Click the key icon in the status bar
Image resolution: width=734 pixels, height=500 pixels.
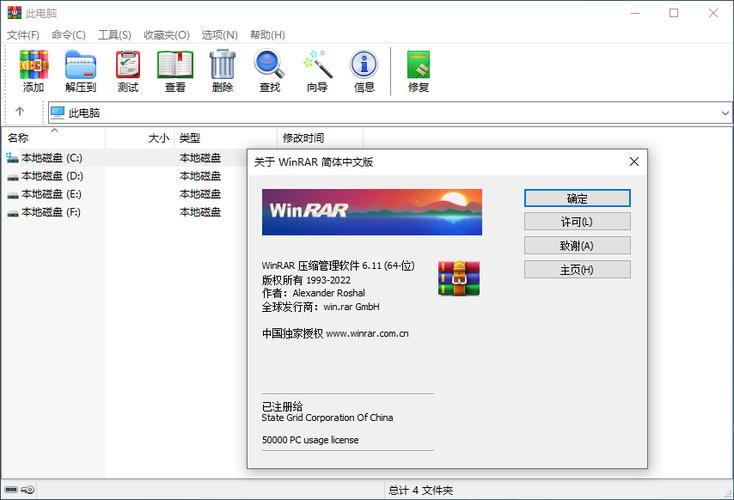[x=28, y=490]
